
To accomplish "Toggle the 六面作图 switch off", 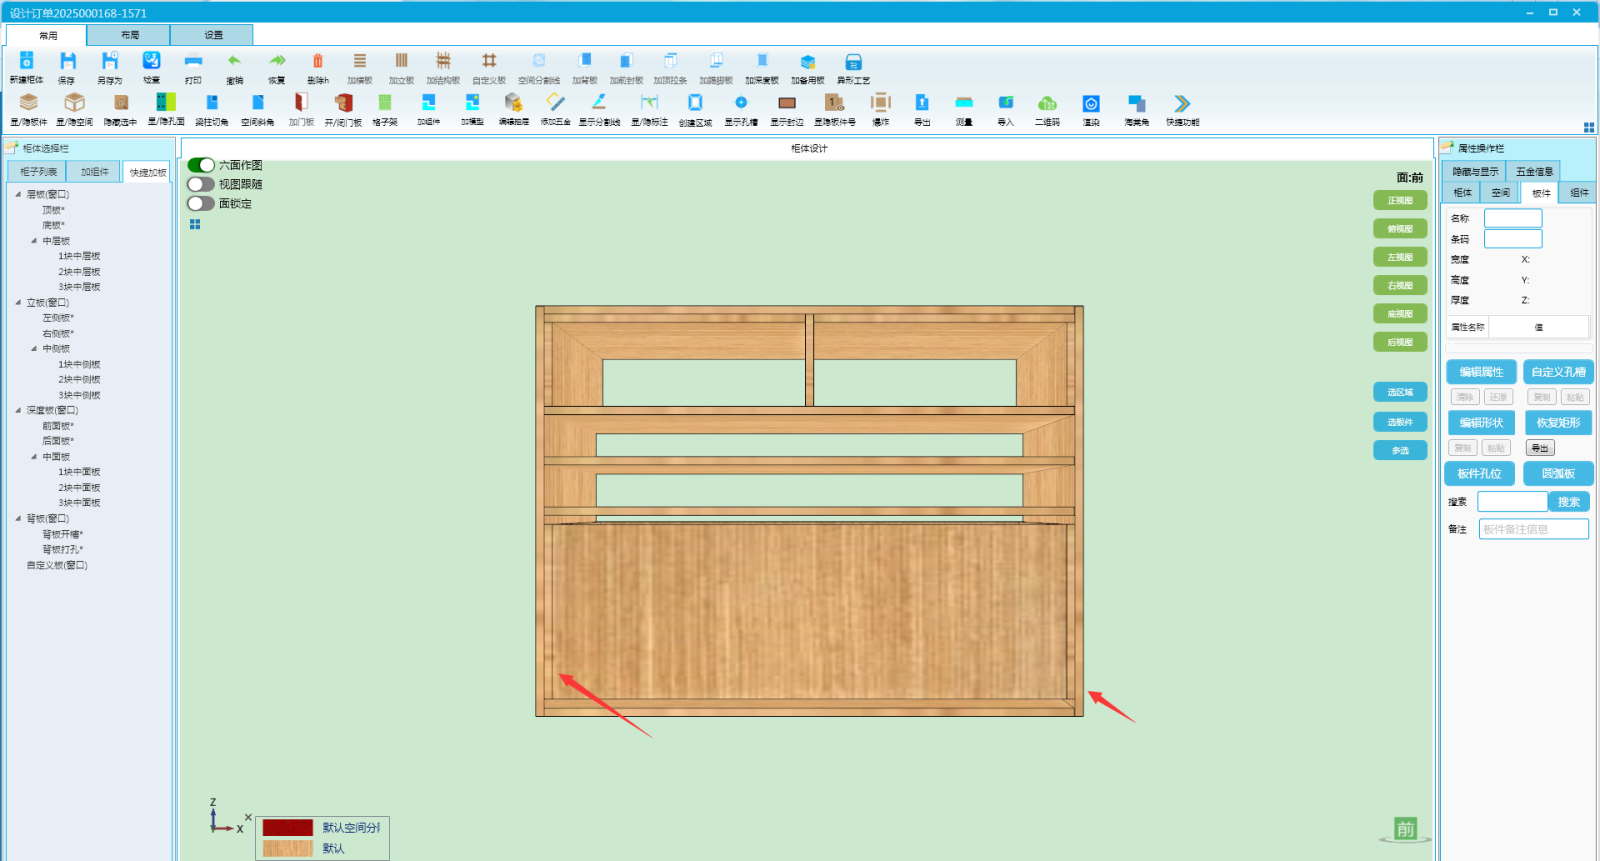I will (x=201, y=165).
